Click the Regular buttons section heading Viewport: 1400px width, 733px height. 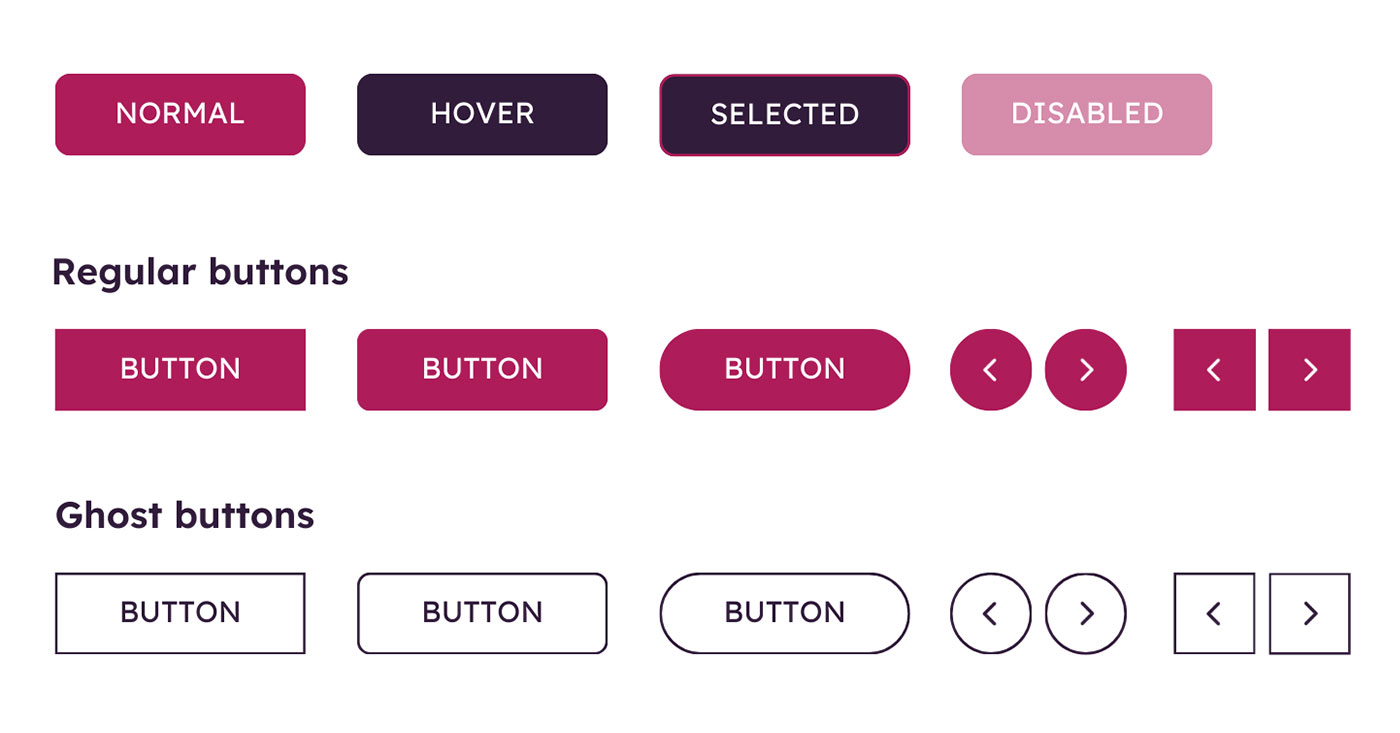click(x=201, y=271)
